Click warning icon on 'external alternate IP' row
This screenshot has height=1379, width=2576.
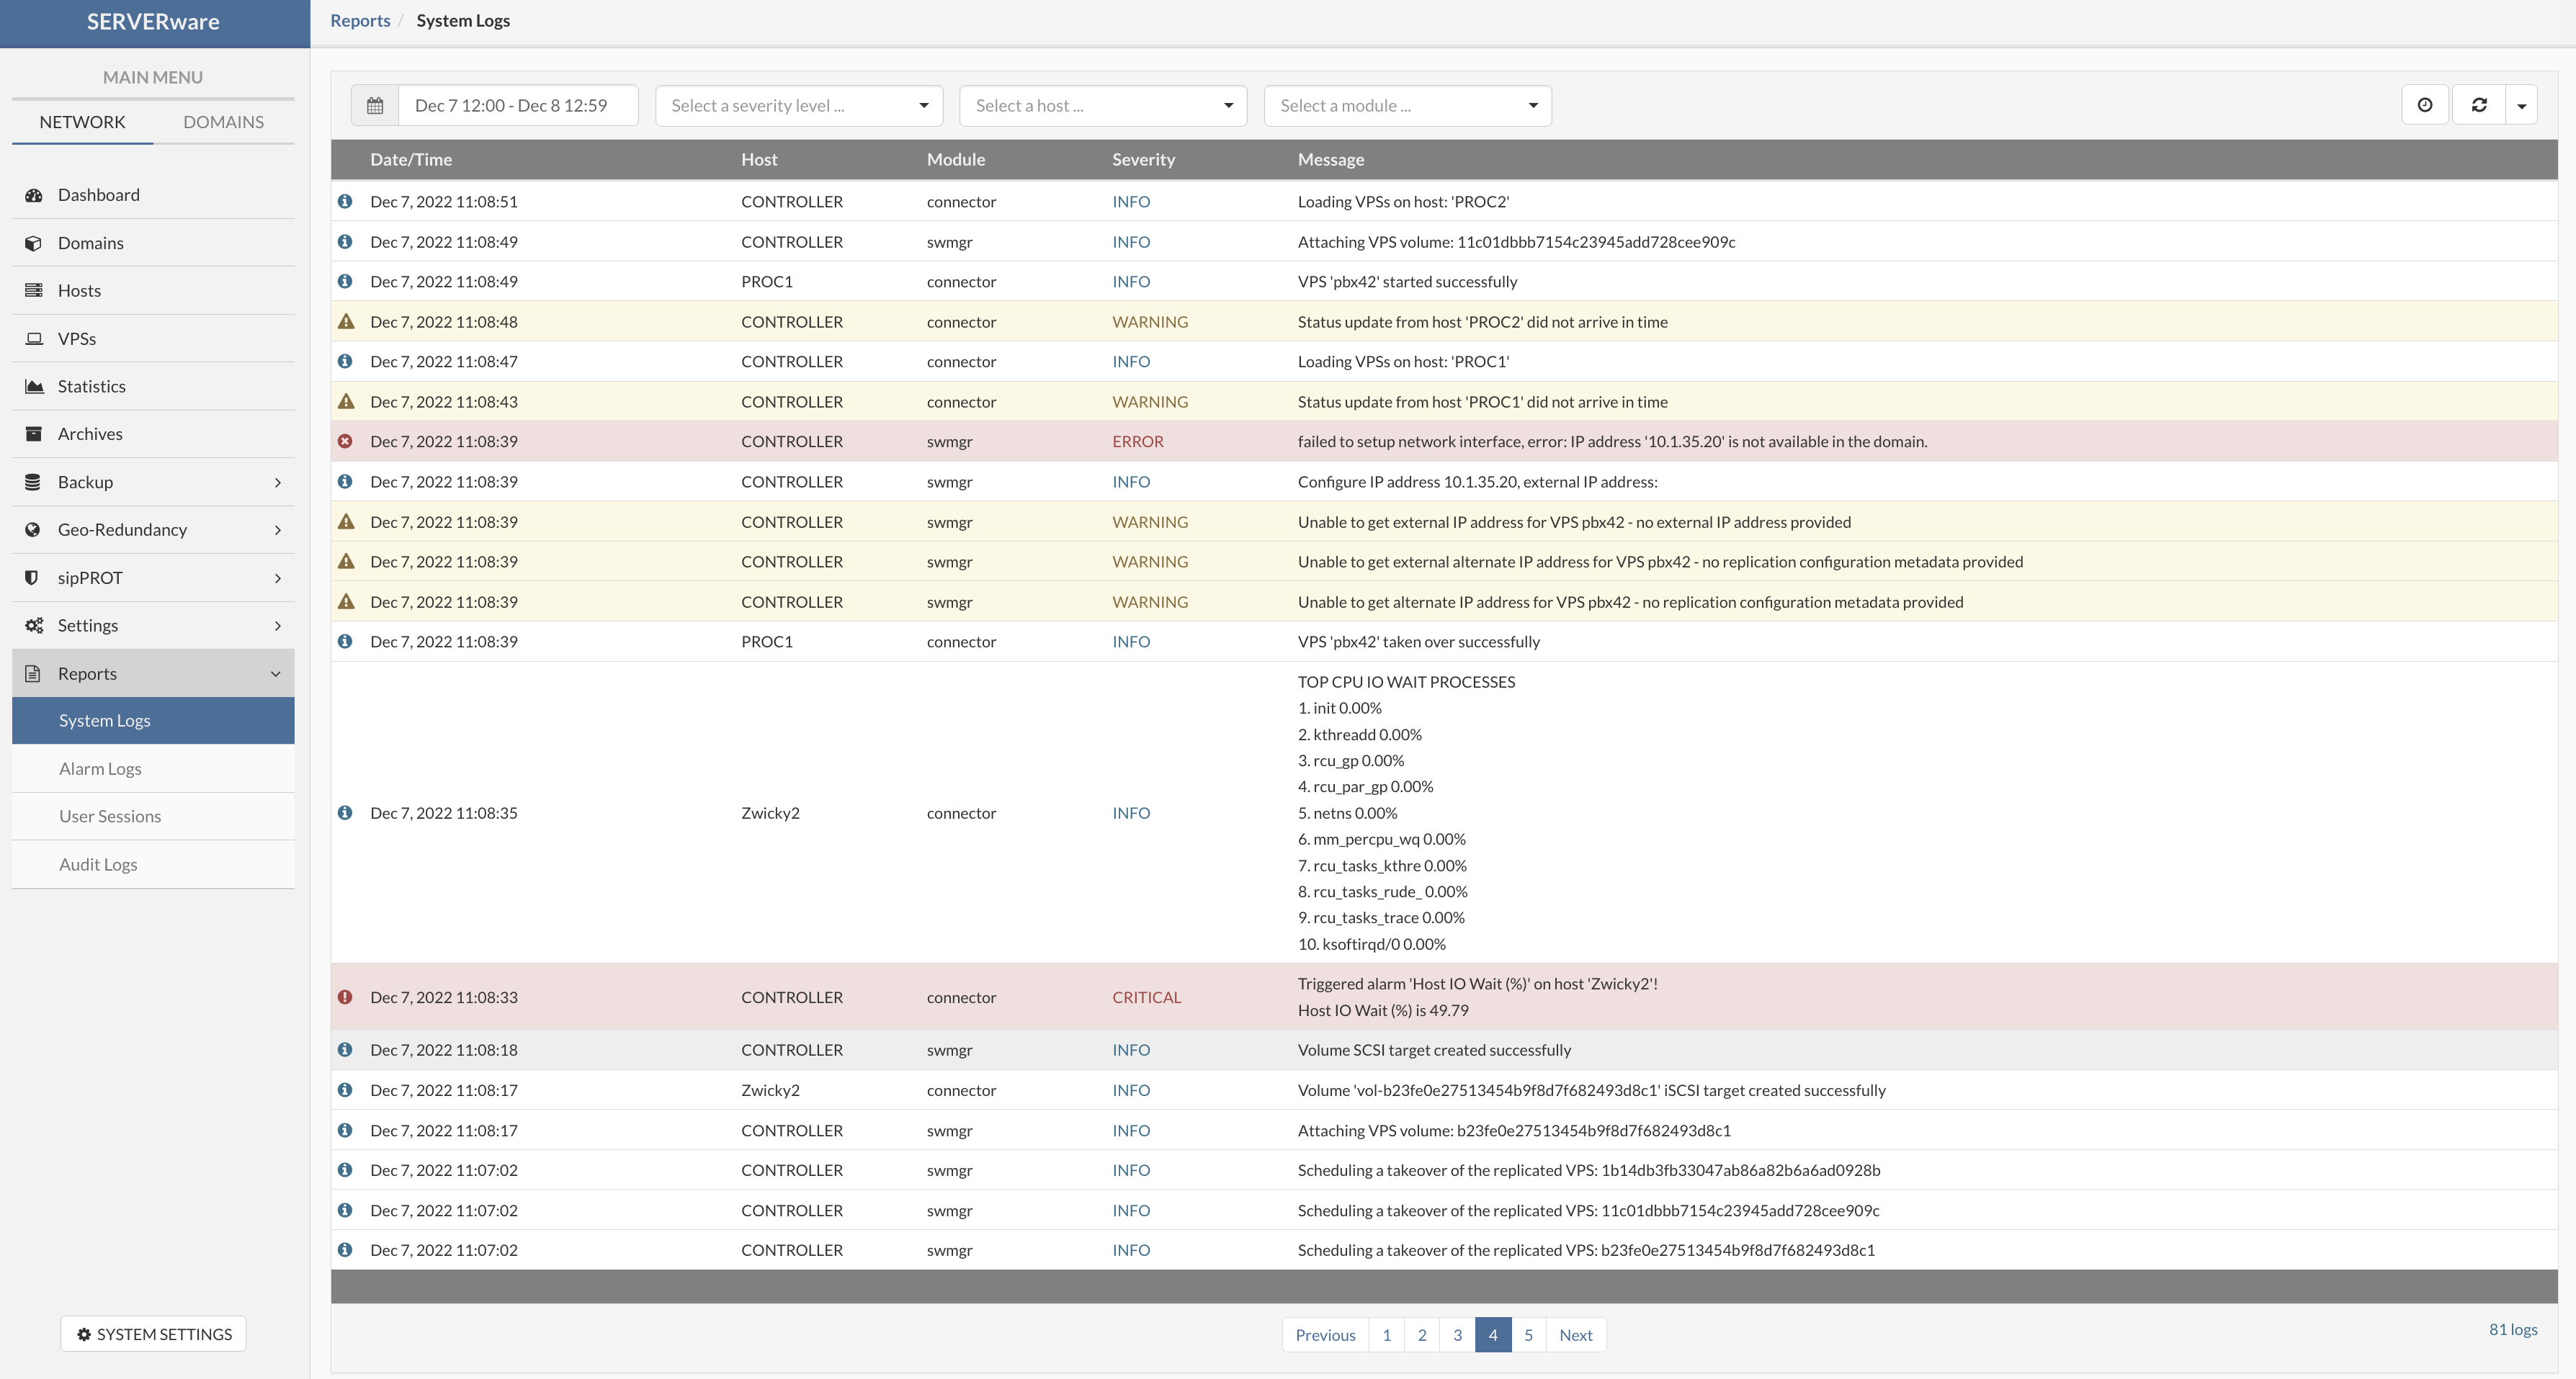346,562
